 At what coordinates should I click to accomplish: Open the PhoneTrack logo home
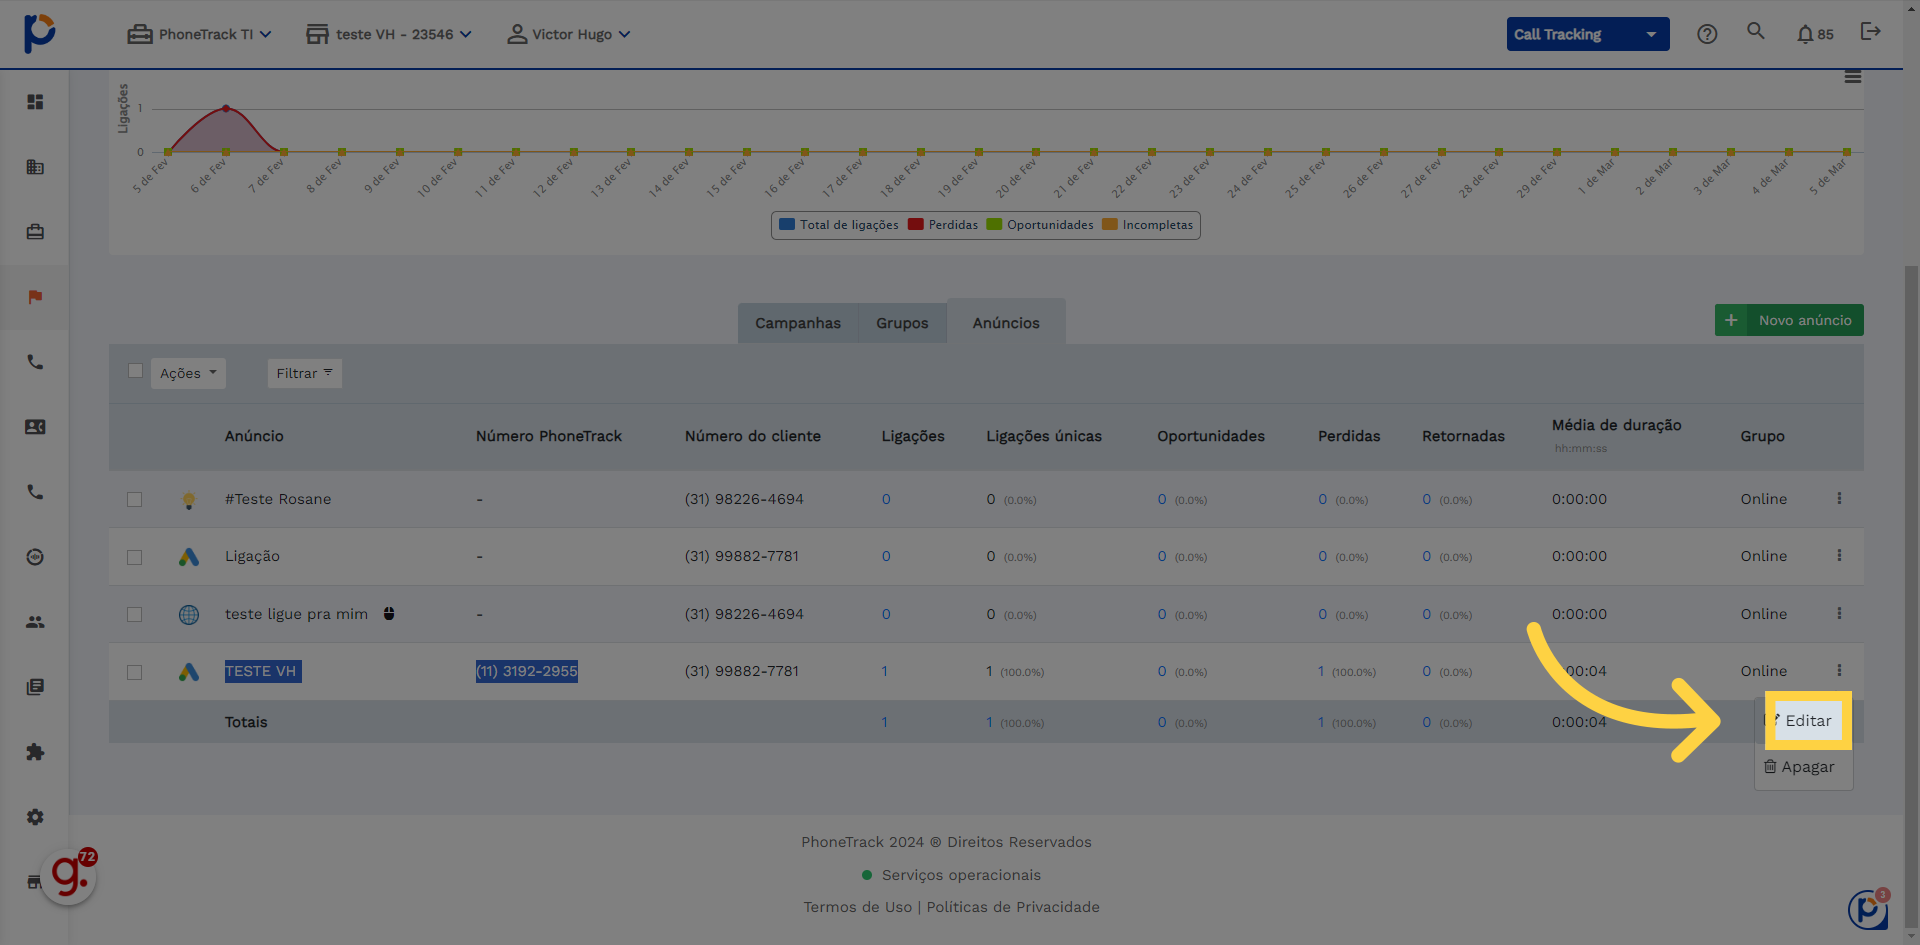[40, 33]
